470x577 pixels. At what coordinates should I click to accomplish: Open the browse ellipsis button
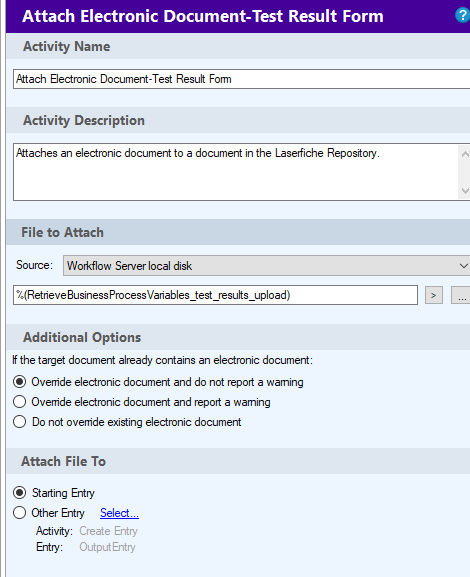[x=461, y=295]
